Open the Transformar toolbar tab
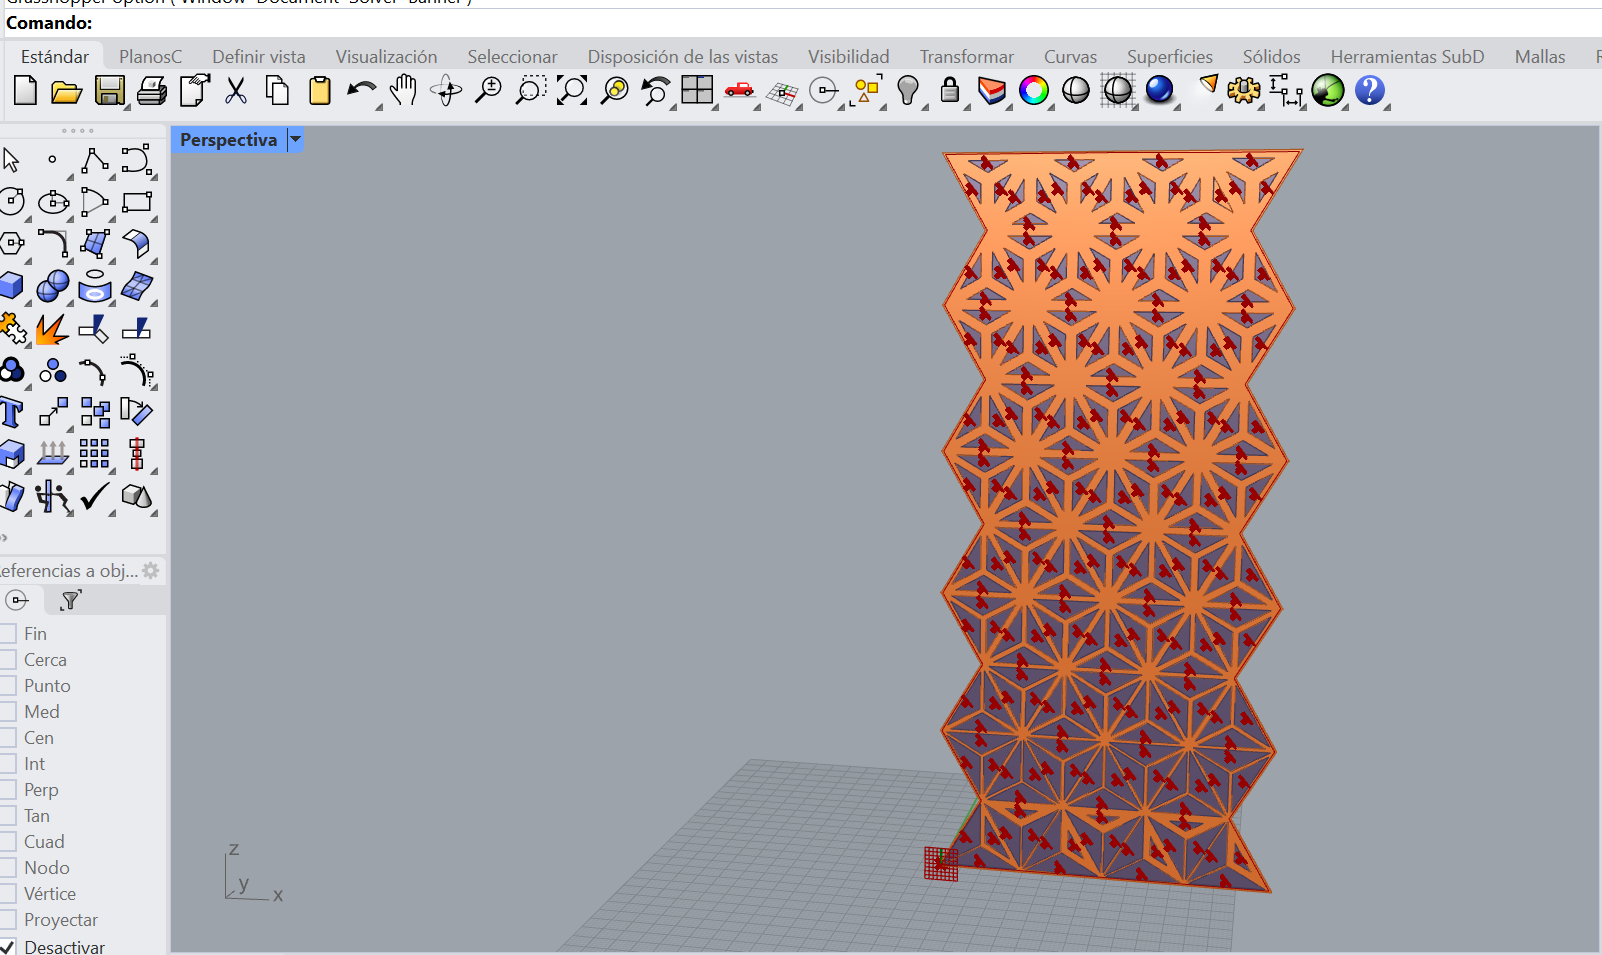The height and width of the screenshot is (955, 1602). pyautogui.click(x=966, y=57)
